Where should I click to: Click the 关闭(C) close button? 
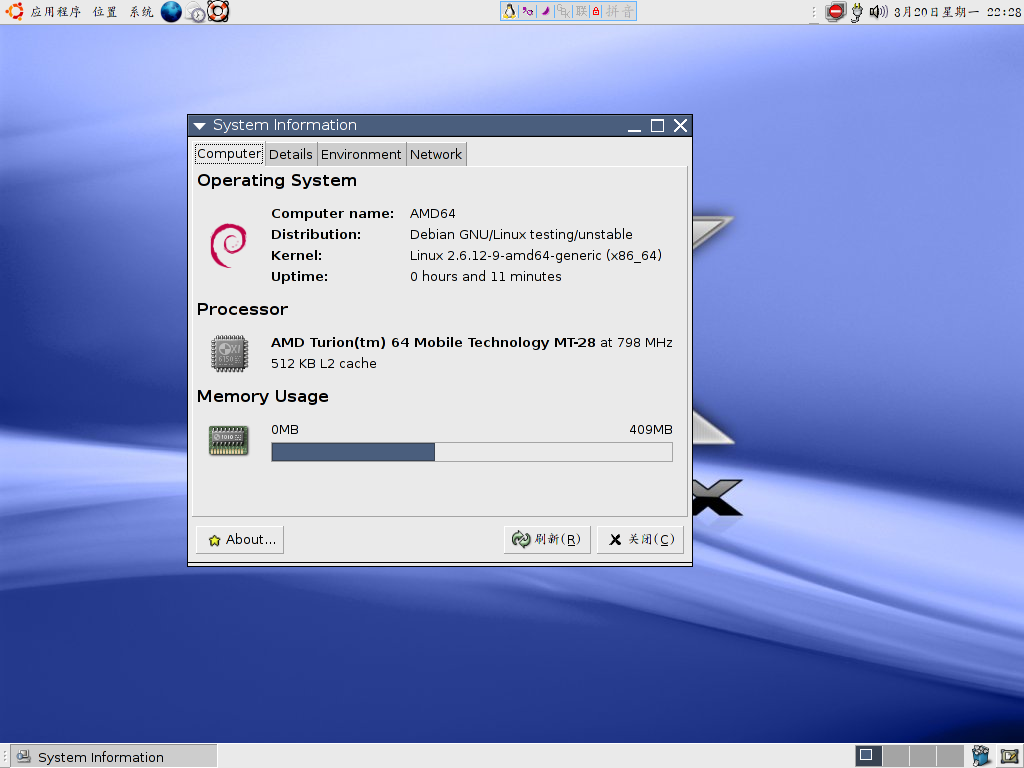[x=641, y=539]
